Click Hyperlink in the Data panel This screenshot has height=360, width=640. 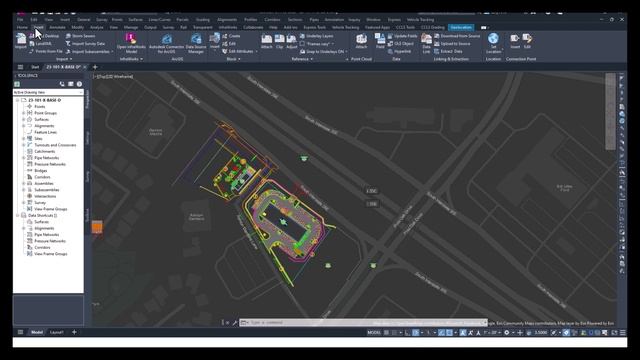click(x=399, y=51)
